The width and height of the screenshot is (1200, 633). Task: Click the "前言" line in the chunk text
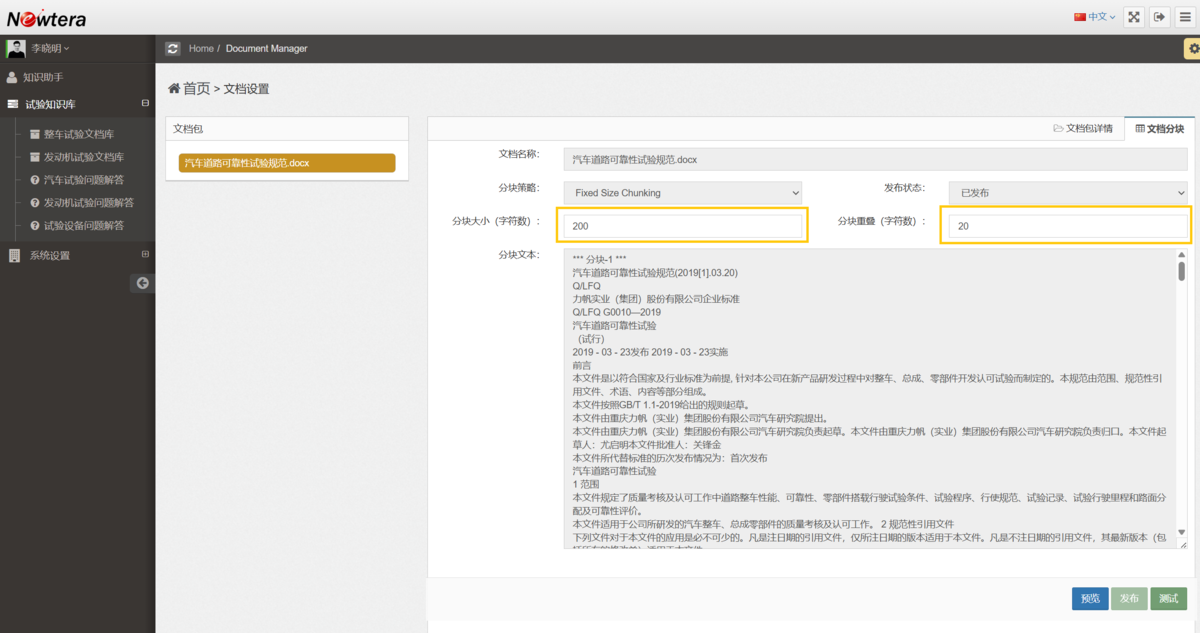(582, 366)
